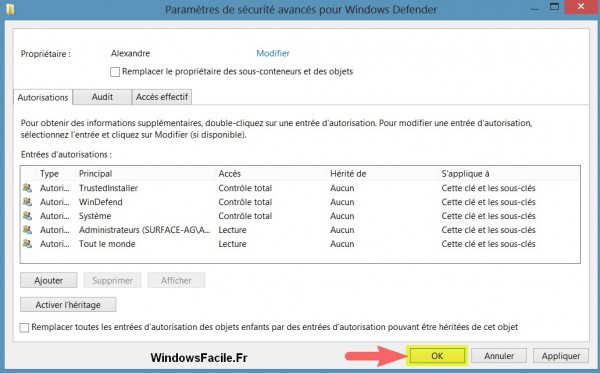Click the Afficher button

(176, 280)
